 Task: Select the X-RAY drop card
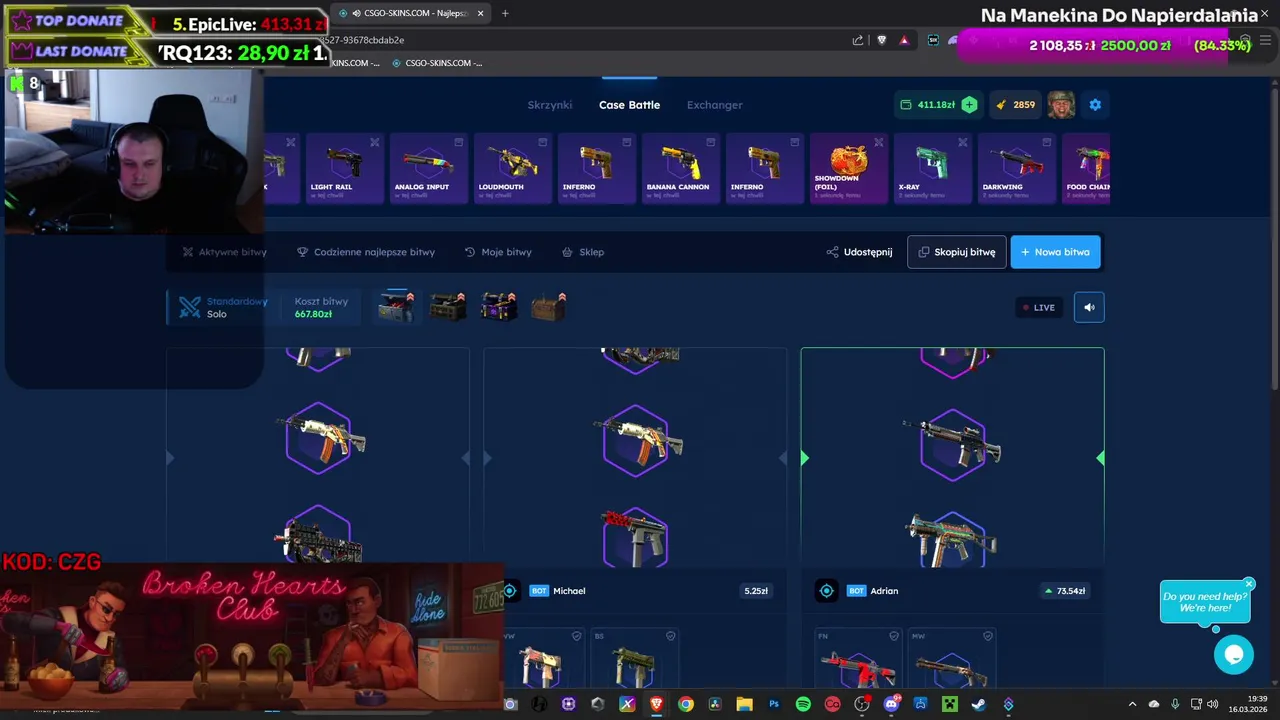pos(932,168)
